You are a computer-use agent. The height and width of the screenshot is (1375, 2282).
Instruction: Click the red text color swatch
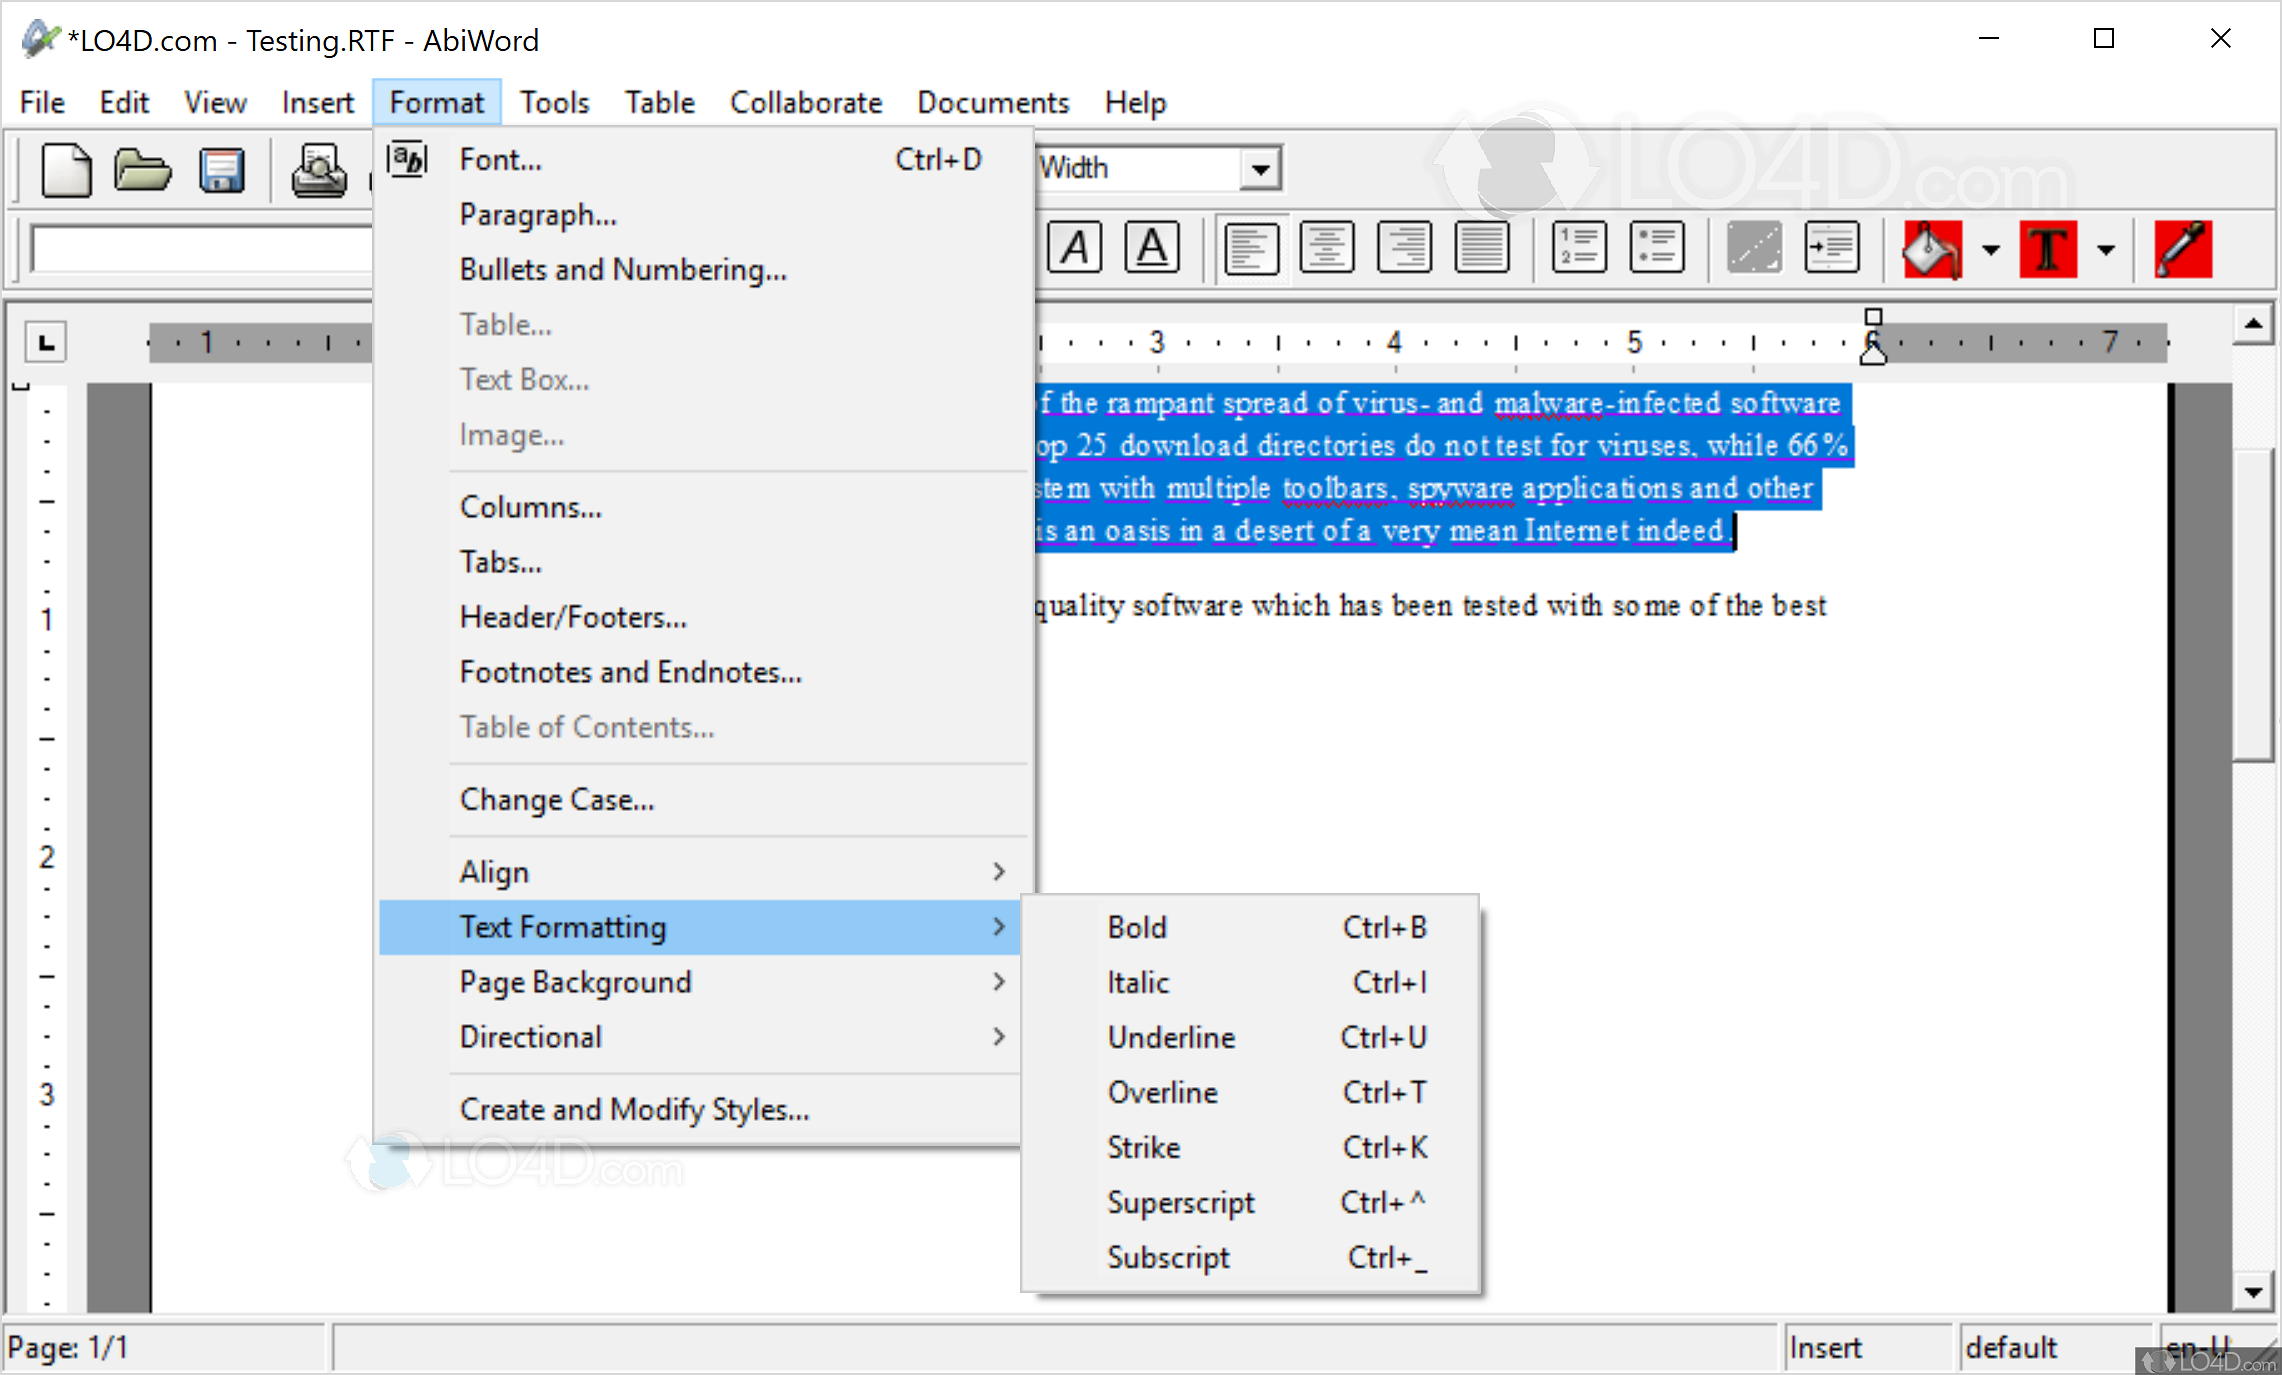click(x=2047, y=248)
